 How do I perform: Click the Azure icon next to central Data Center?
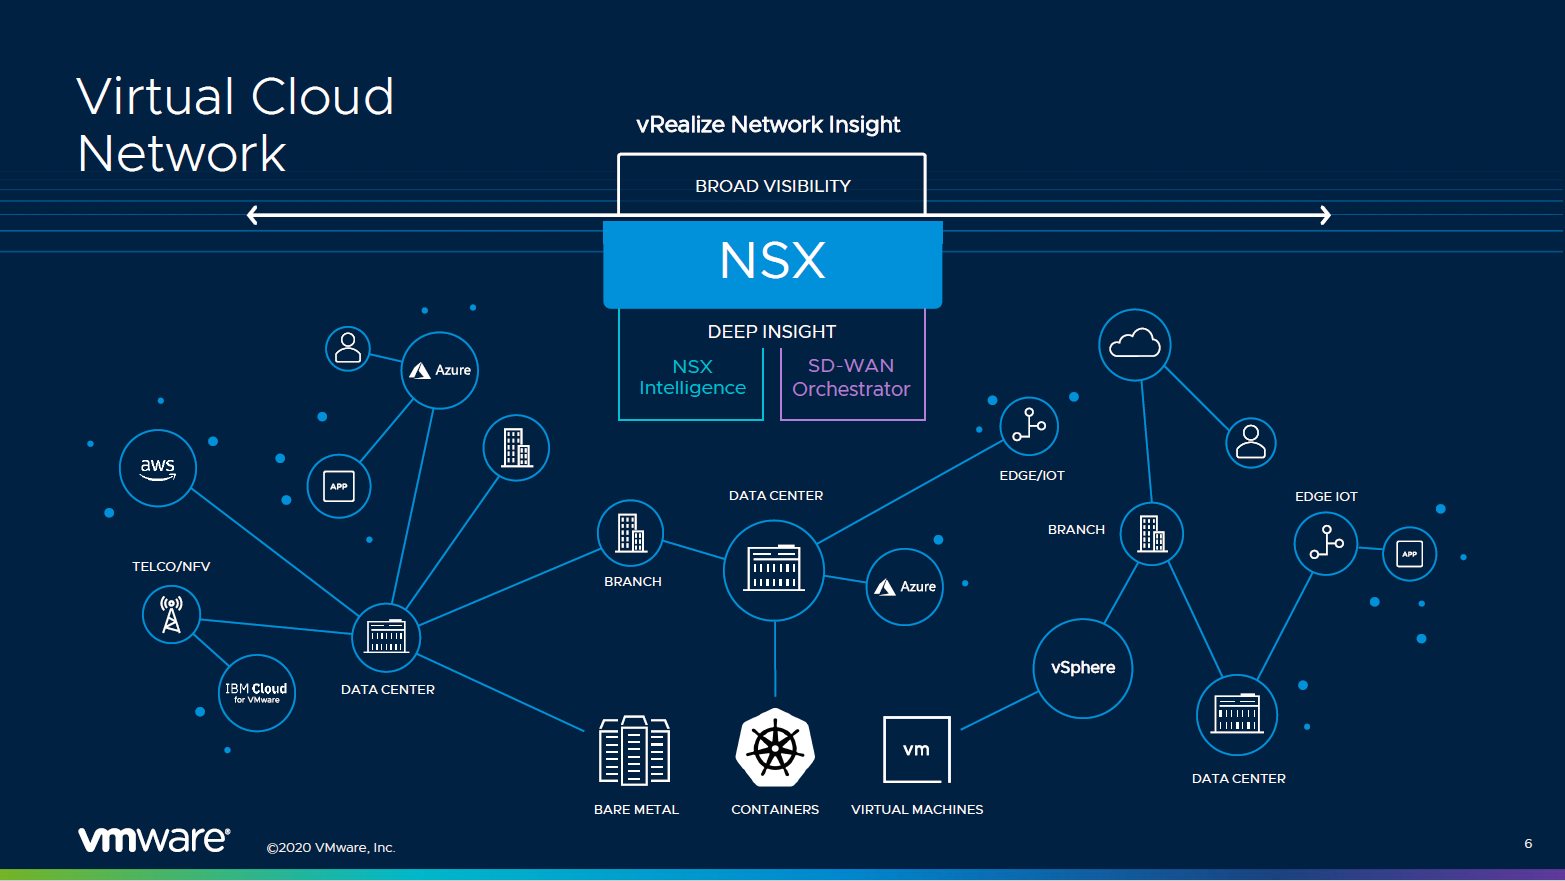[905, 587]
